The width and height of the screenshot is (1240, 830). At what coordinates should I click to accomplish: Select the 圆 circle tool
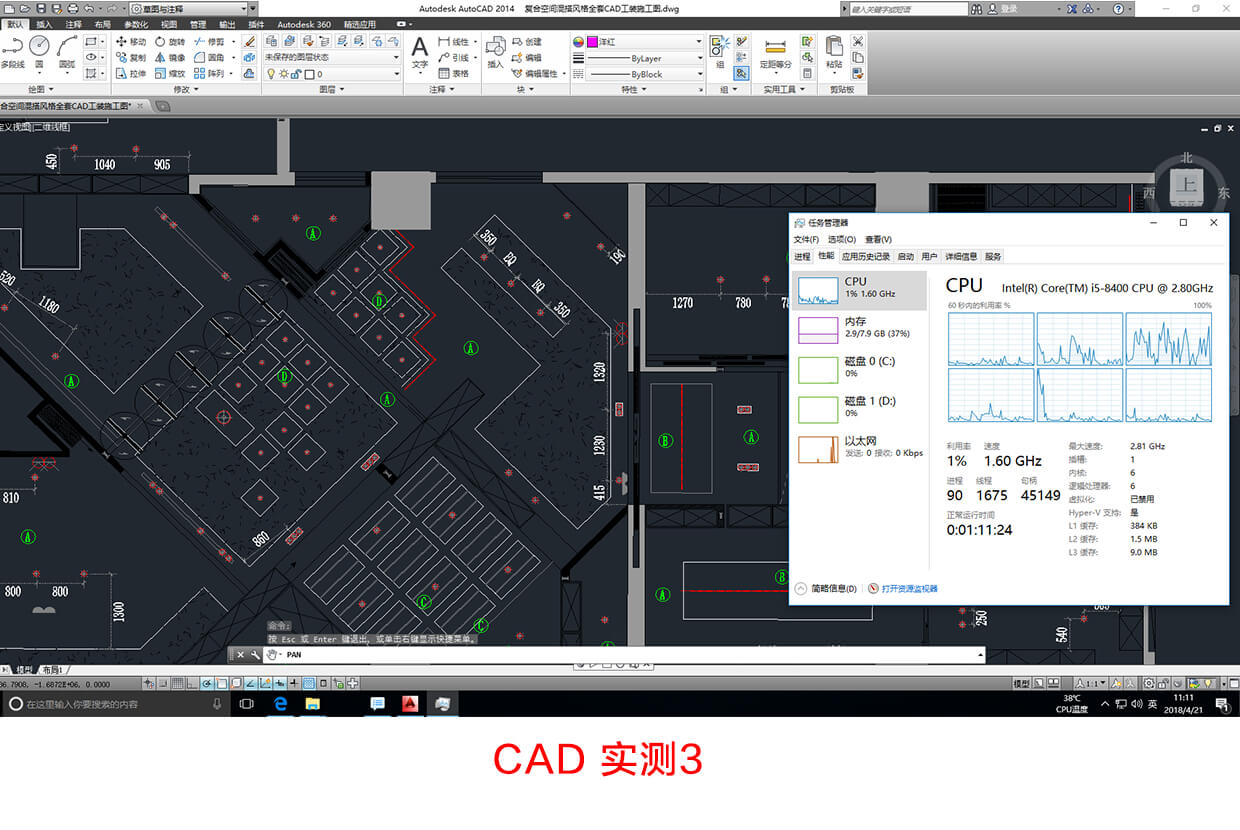pyautogui.click(x=39, y=52)
